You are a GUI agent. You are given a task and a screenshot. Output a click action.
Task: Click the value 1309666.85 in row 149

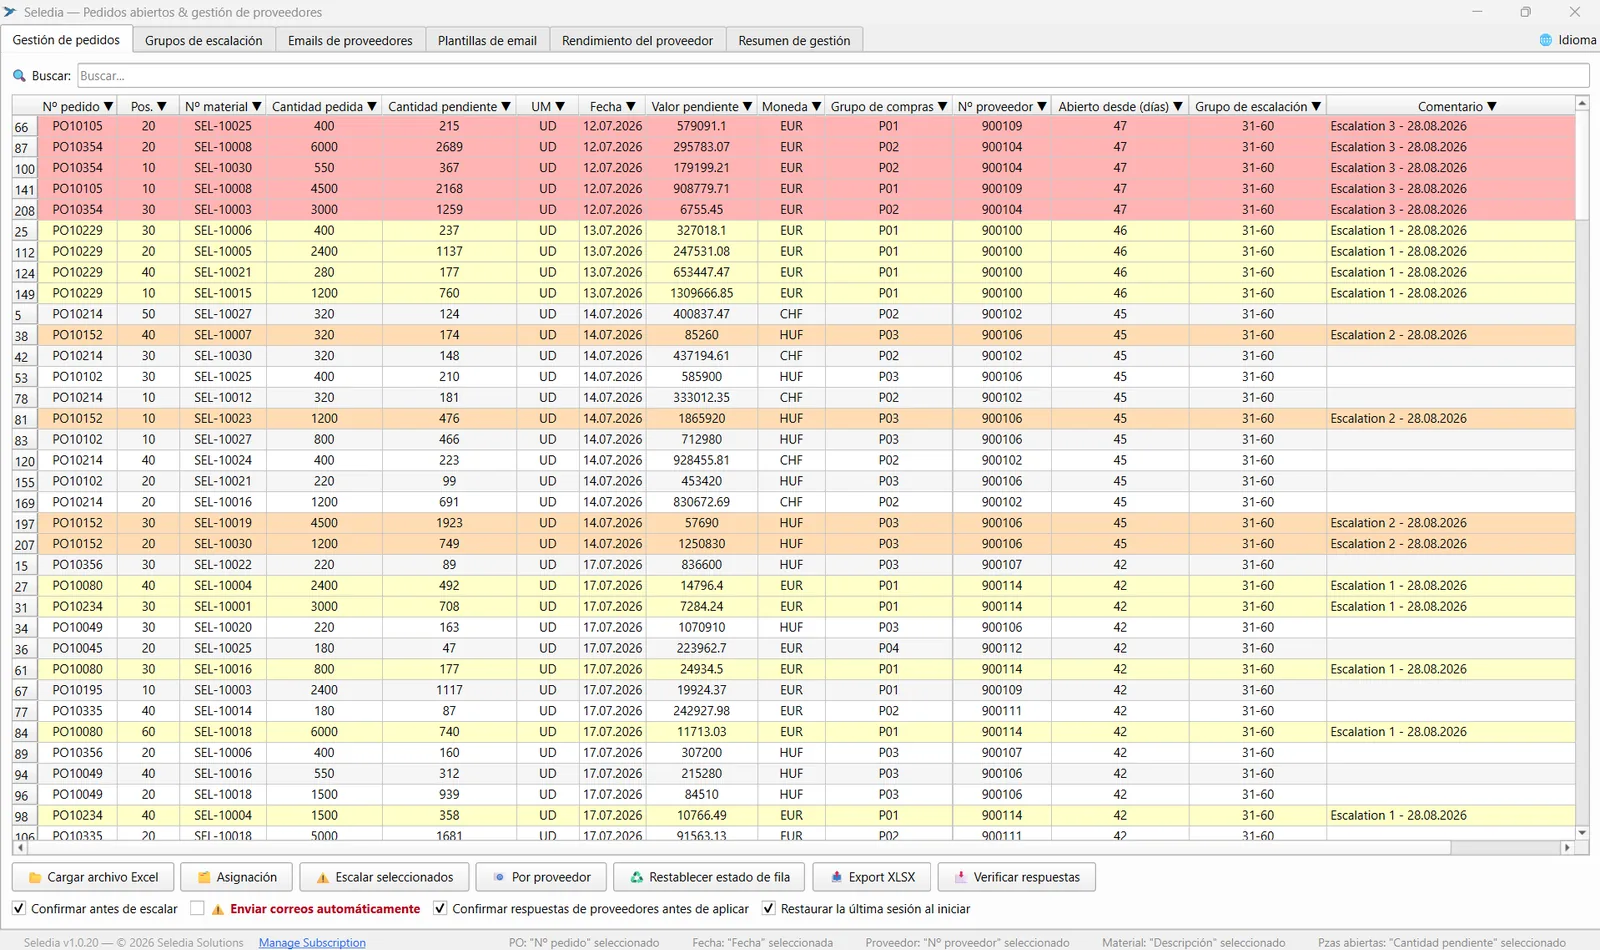tap(701, 293)
